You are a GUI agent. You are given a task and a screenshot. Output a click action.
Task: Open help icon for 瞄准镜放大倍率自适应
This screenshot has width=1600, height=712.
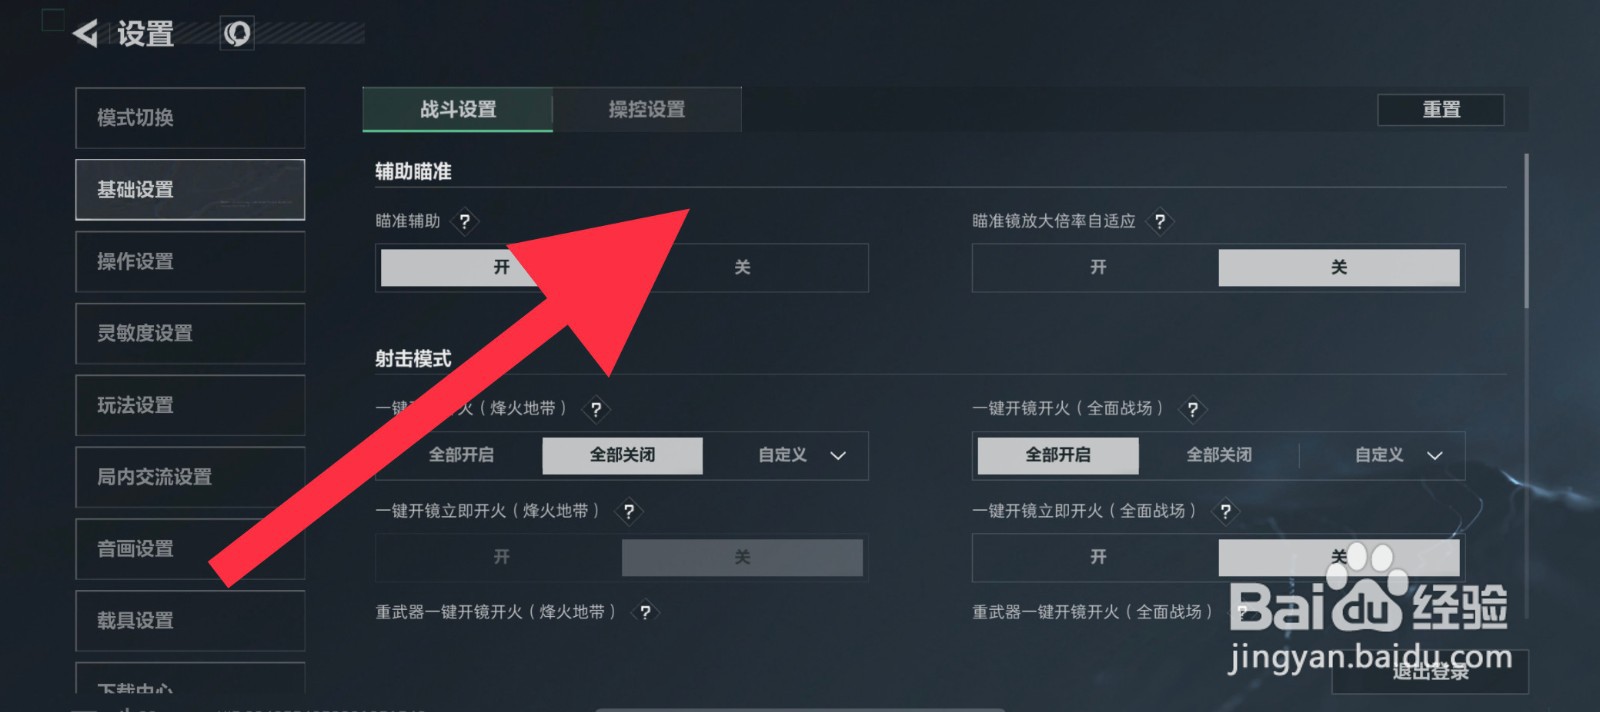(1159, 222)
